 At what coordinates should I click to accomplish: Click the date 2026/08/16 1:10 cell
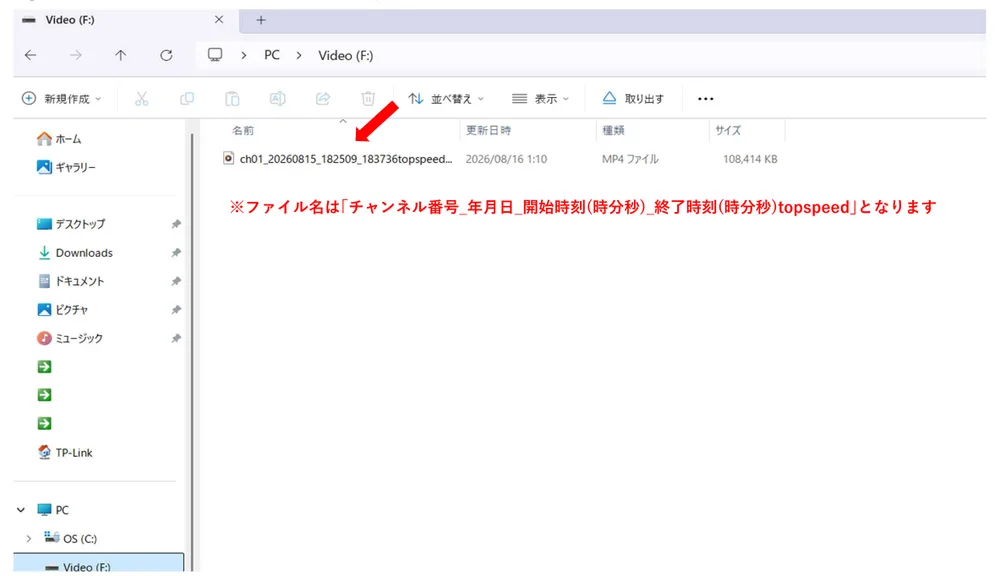click(506, 159)
